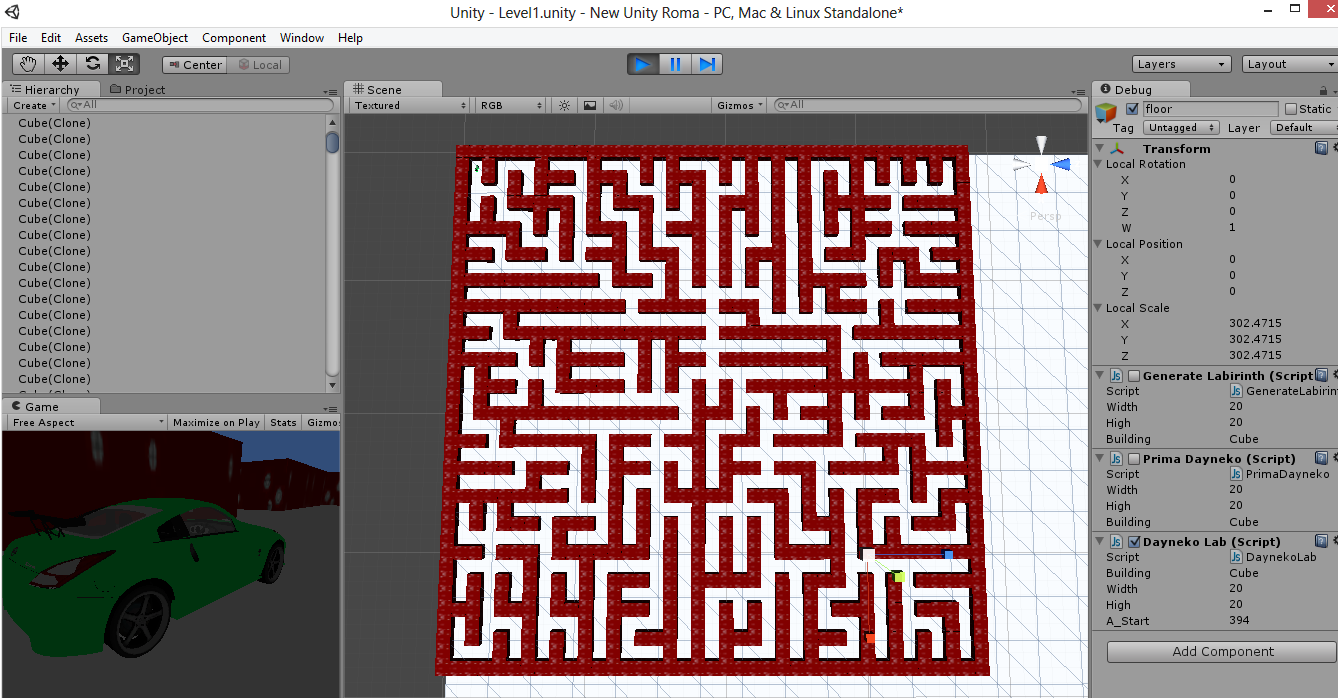Image resolution: width=1338 pixels, height=698 pixels.
Task: Select the Hand tool in toolbar
Action: pyautogui.click(x=29, y=64)
